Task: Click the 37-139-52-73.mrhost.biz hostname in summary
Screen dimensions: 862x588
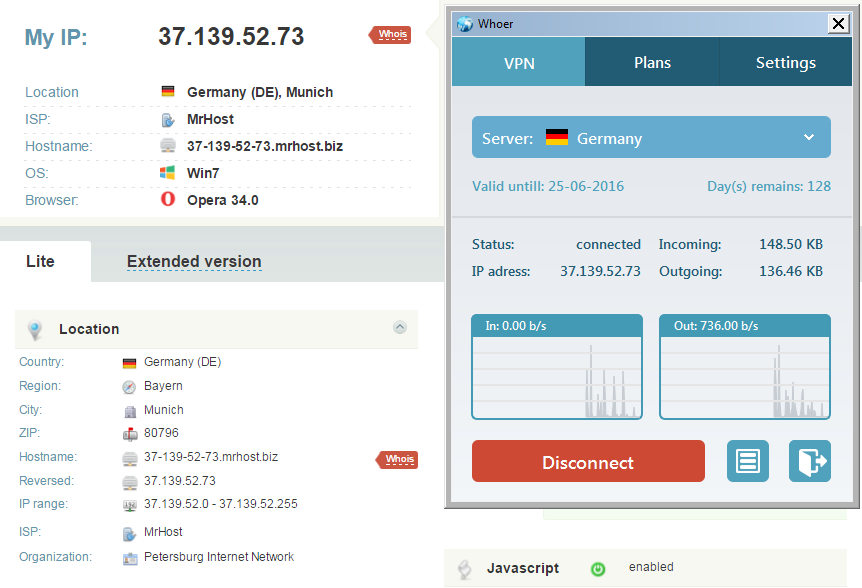Action: (x=265, y=146)
